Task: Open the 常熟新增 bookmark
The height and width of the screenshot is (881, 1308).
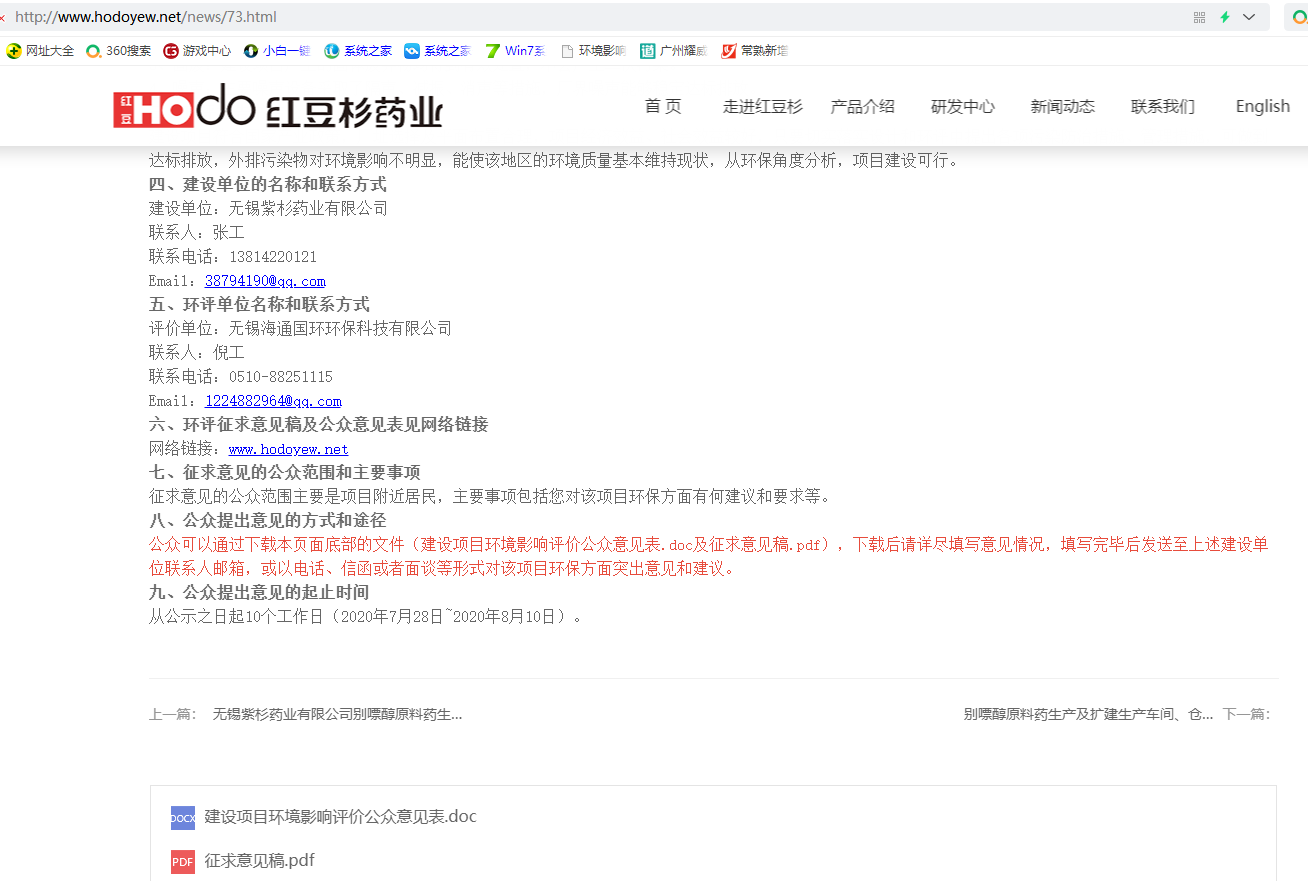Action: 754,51
